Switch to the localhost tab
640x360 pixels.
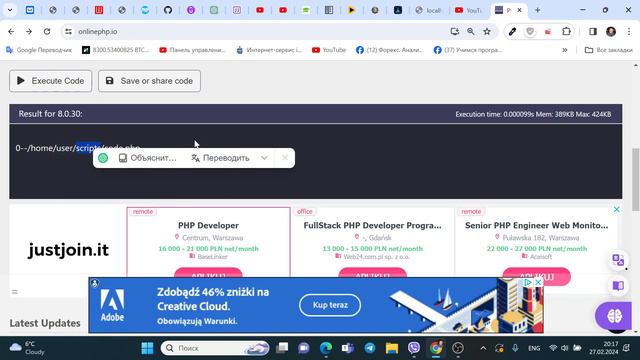[429, 10]
